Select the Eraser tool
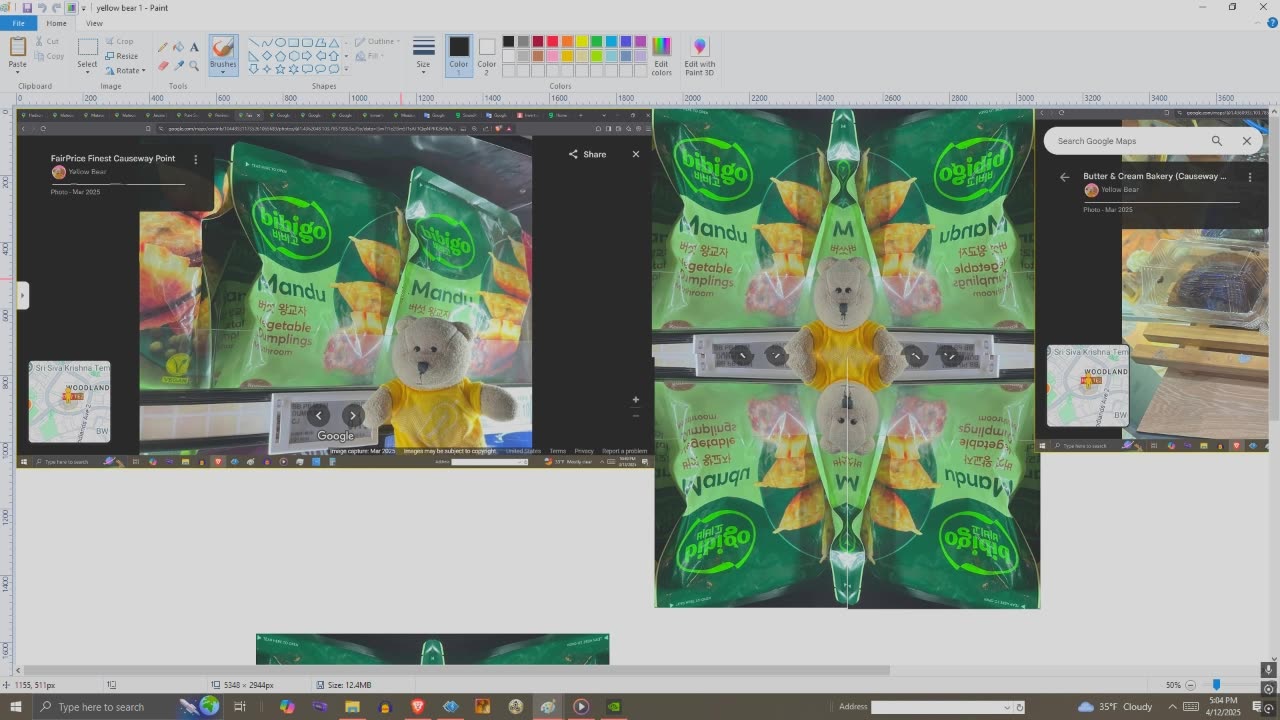 163,66
